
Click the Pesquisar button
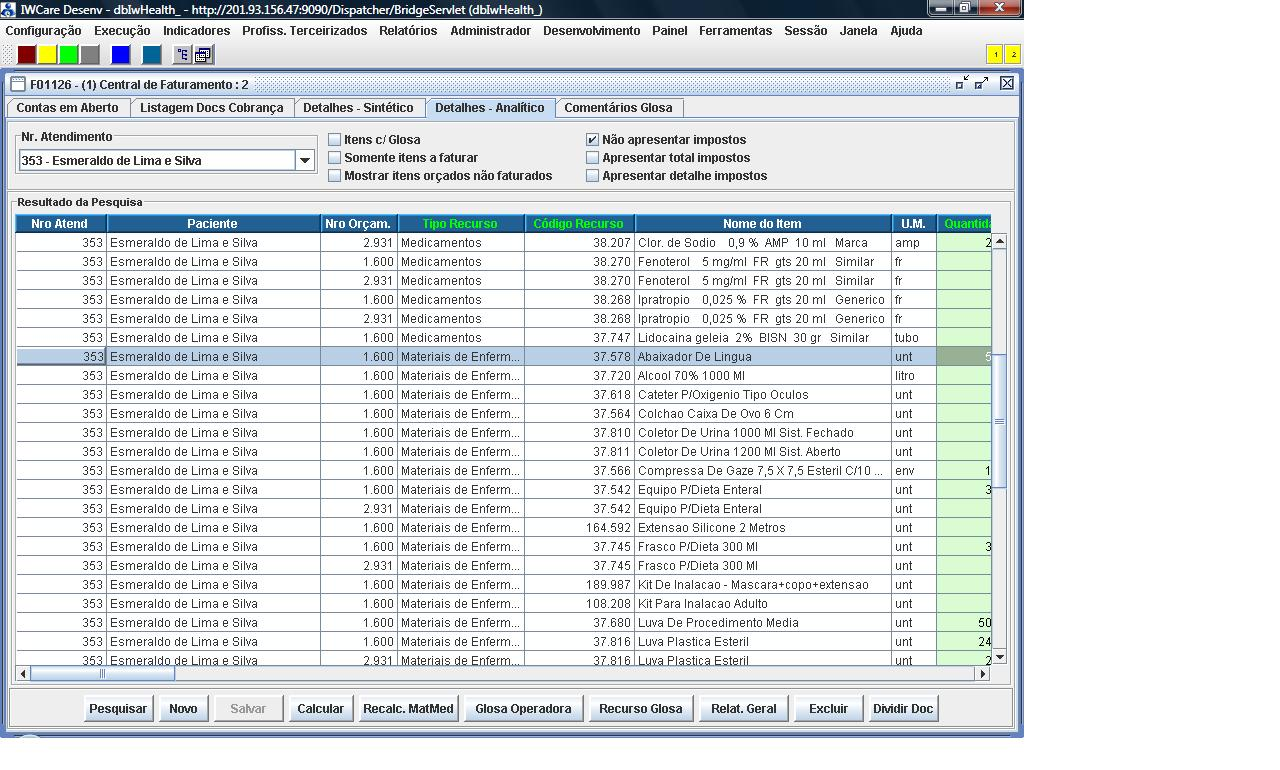click(x=118, y=709)
